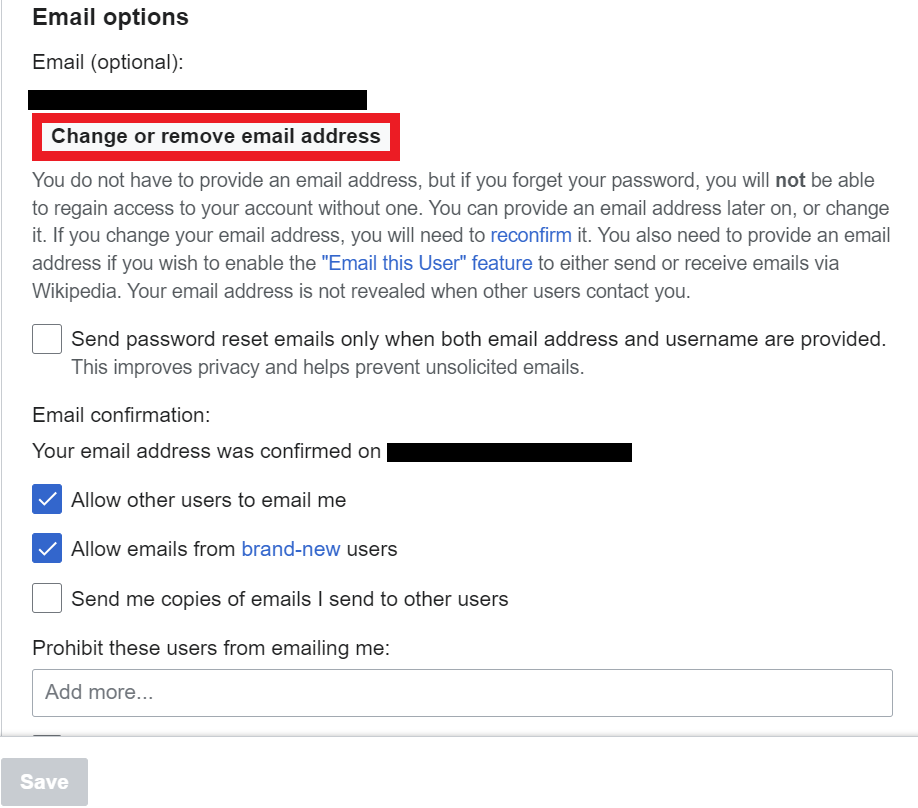Visit the "brand-new" users link

coord(290,548)
